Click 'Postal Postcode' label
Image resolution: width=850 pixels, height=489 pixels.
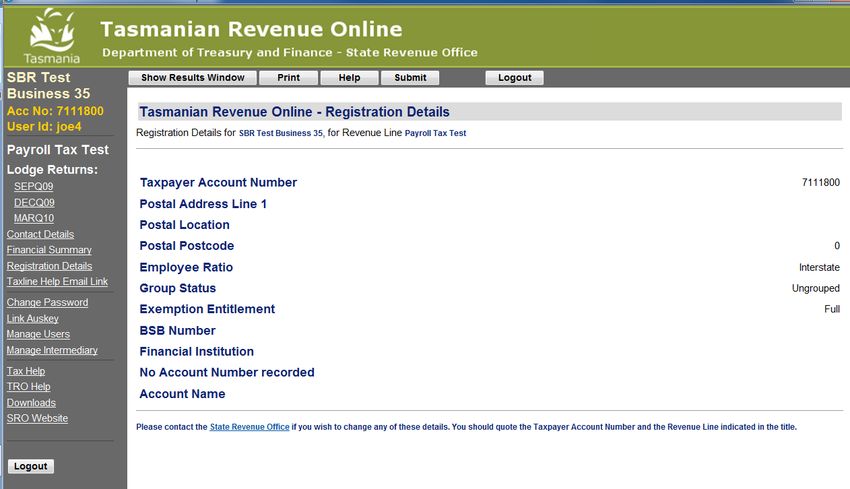[x=186, y=246]
